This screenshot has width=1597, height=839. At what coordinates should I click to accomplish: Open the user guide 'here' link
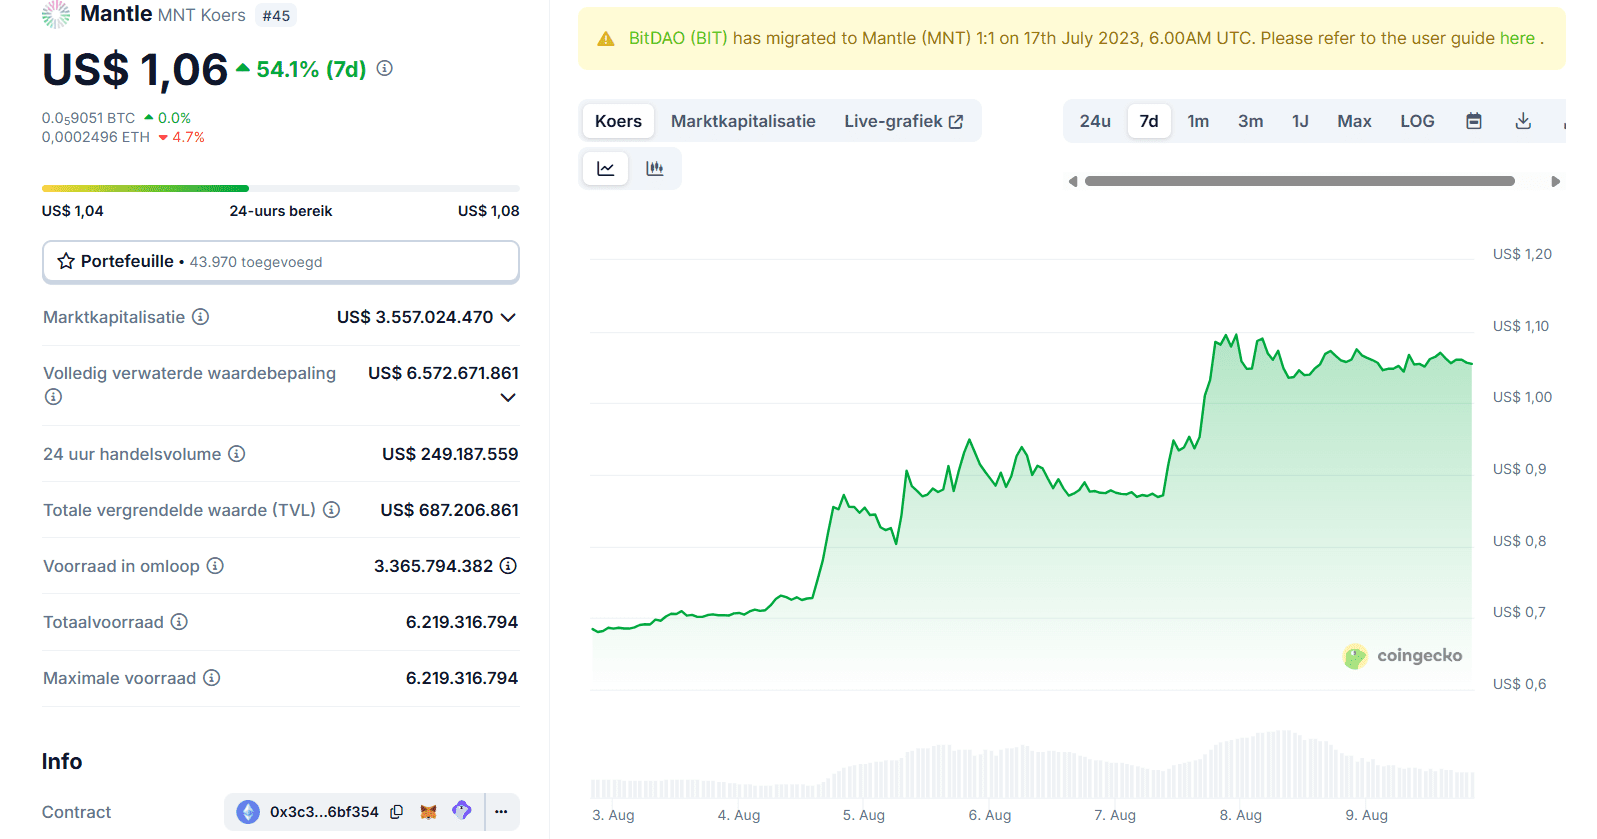coord(1516,38)
